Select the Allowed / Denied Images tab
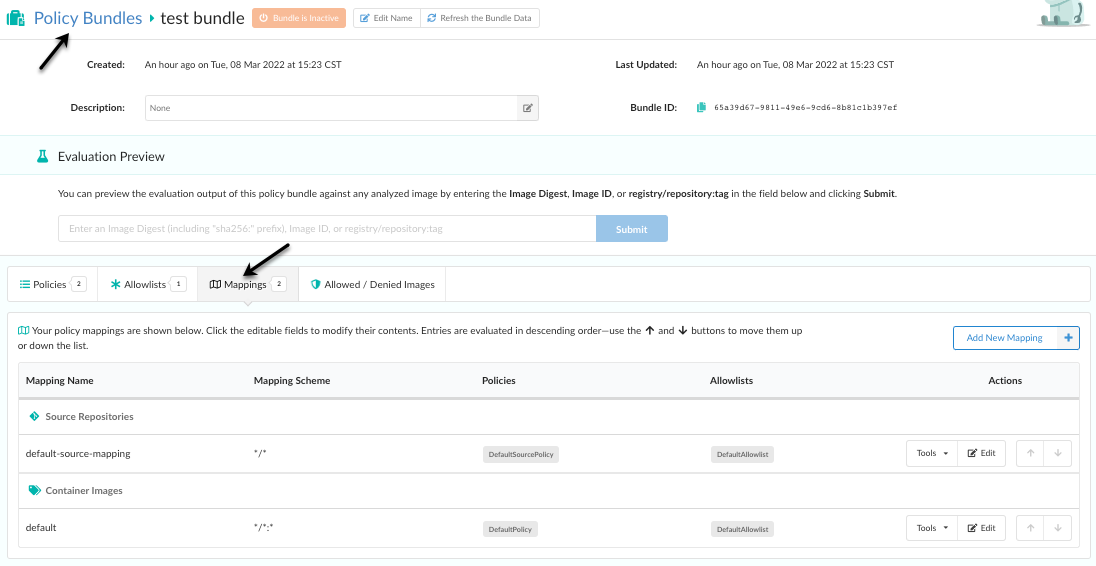 [x=372, y=285]
